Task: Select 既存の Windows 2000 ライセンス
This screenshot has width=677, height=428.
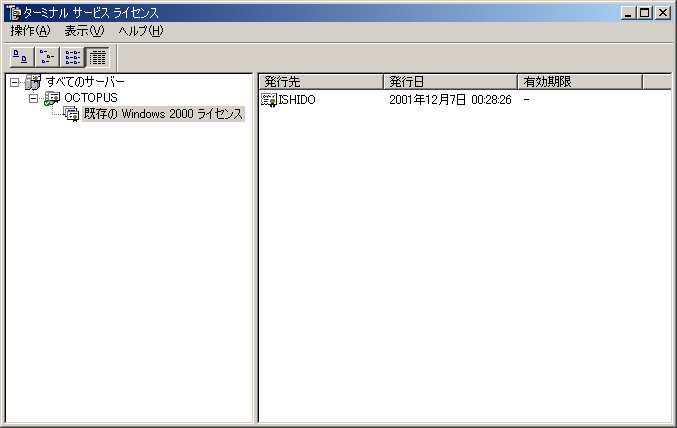Action: pos(163,114)
